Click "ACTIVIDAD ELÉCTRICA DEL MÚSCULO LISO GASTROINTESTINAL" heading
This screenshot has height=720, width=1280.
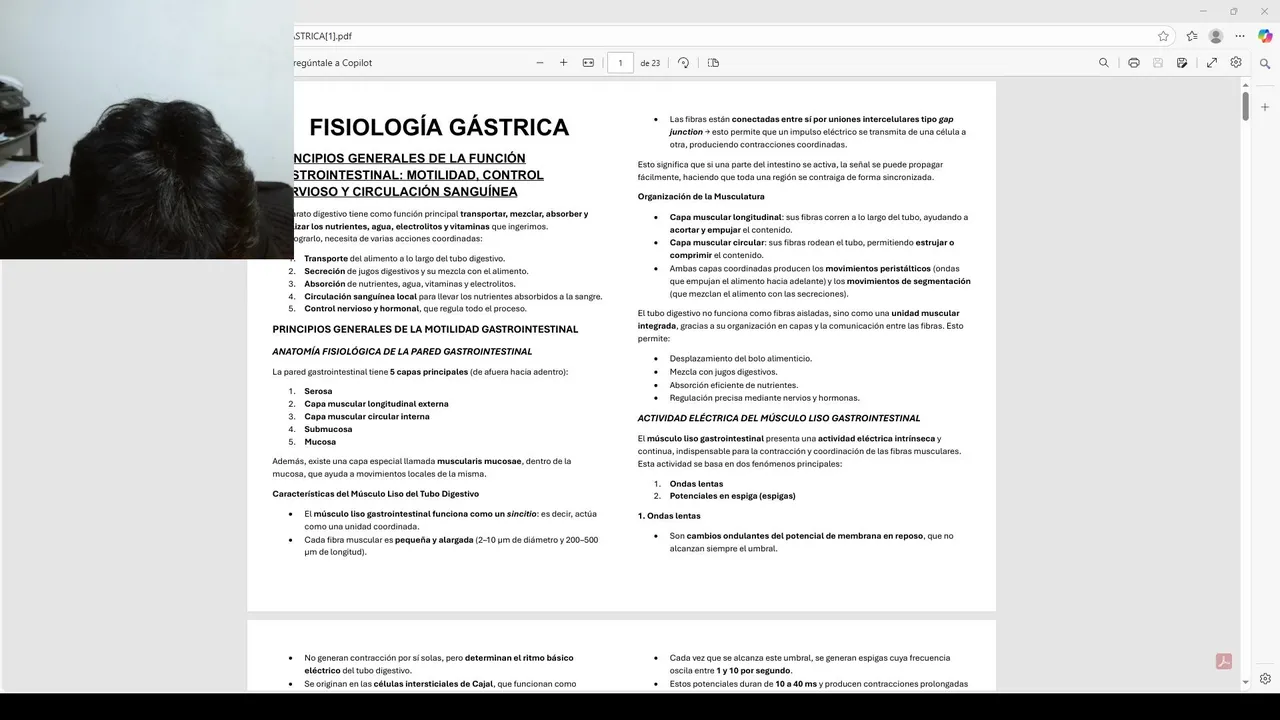point(779,418)
